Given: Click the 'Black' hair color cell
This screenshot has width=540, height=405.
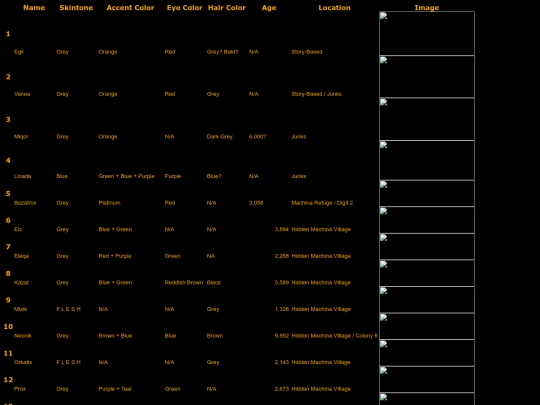Looking at the screenshot, I should point(214,282).
